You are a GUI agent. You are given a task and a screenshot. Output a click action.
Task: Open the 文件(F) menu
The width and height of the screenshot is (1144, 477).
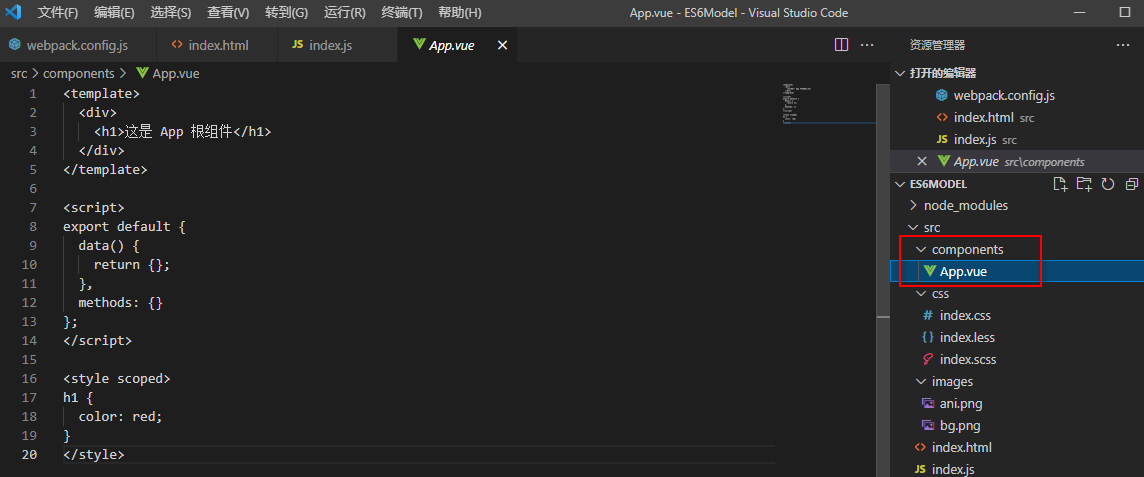pyautogui.click(x=58, y=13)
